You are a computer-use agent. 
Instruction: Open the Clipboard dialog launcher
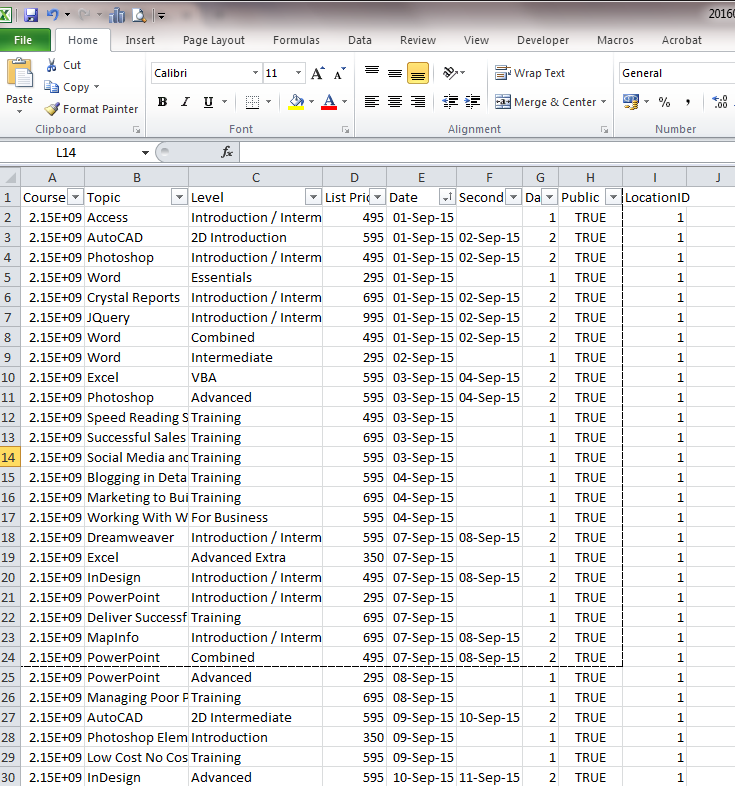[x=136, y=130]
